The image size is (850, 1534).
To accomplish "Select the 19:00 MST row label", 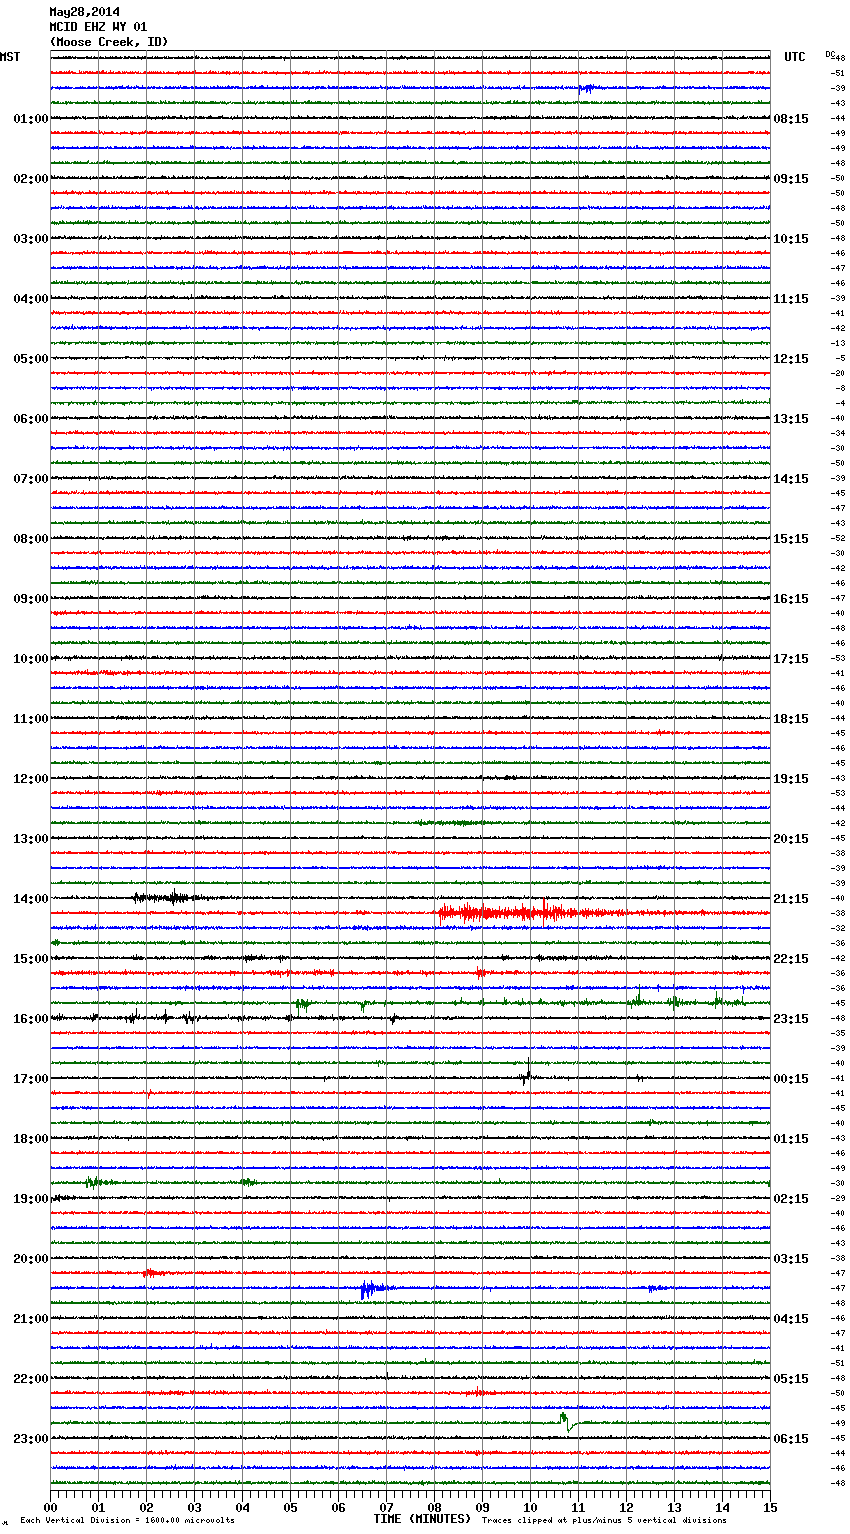I will 30,1199.
